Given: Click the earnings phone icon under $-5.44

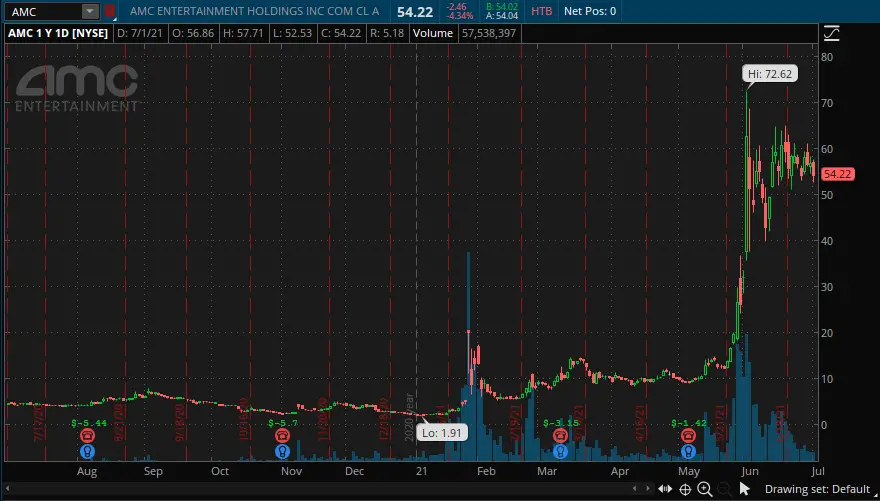Looking at the screenshot, I should pos(87,435).
